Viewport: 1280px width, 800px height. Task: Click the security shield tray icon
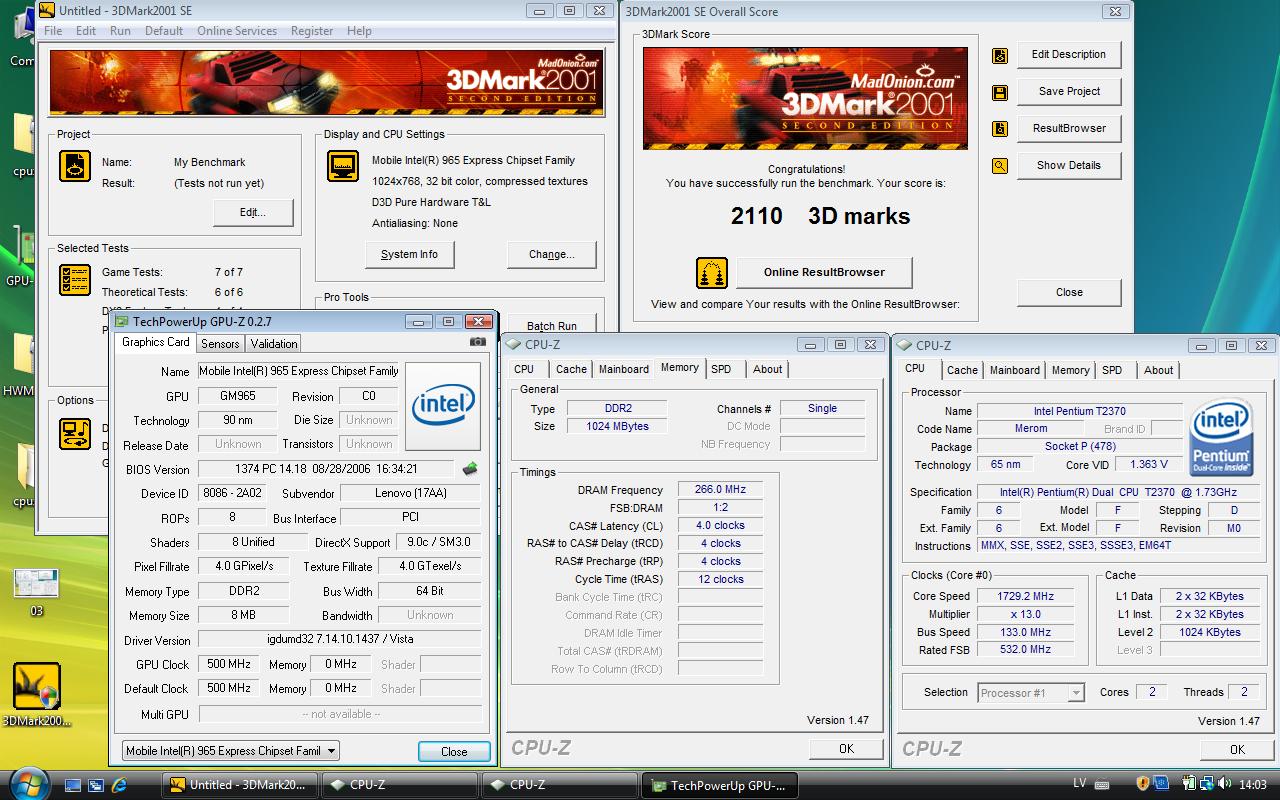[1143, 784]
